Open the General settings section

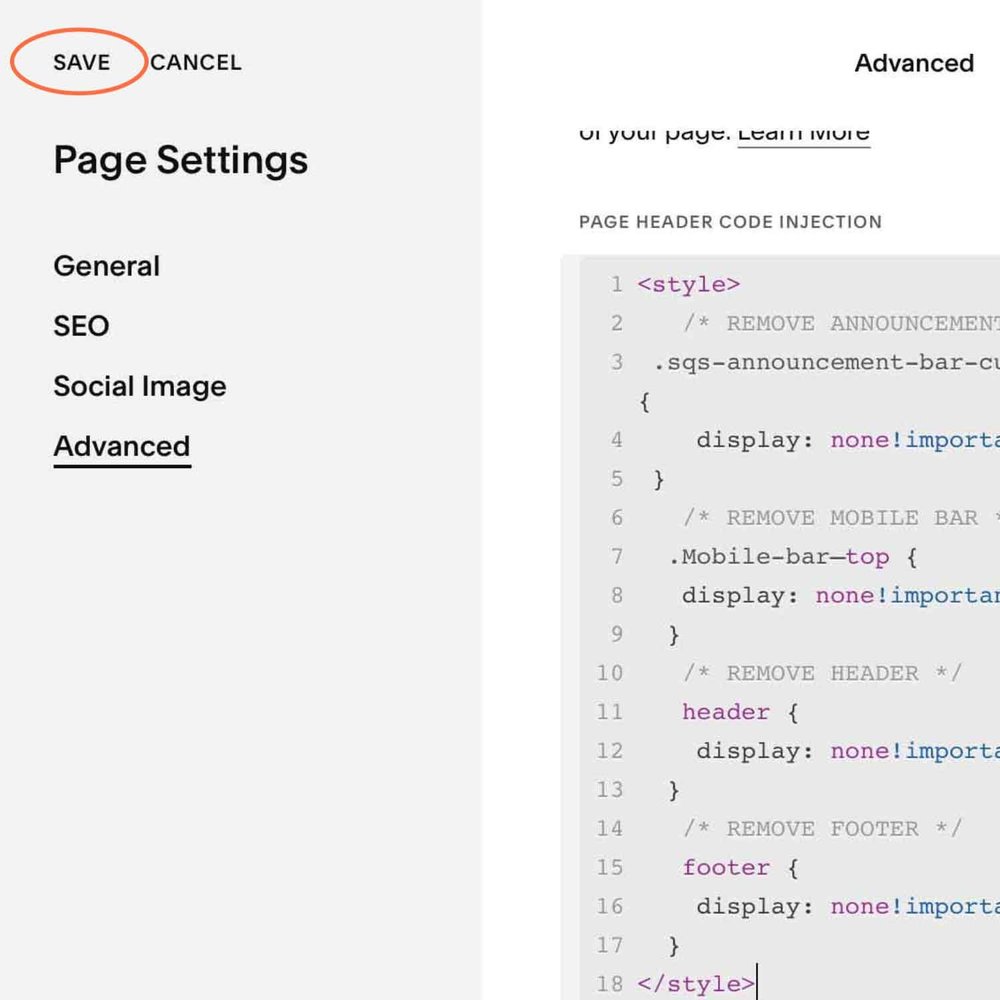[x=106, y=266]
